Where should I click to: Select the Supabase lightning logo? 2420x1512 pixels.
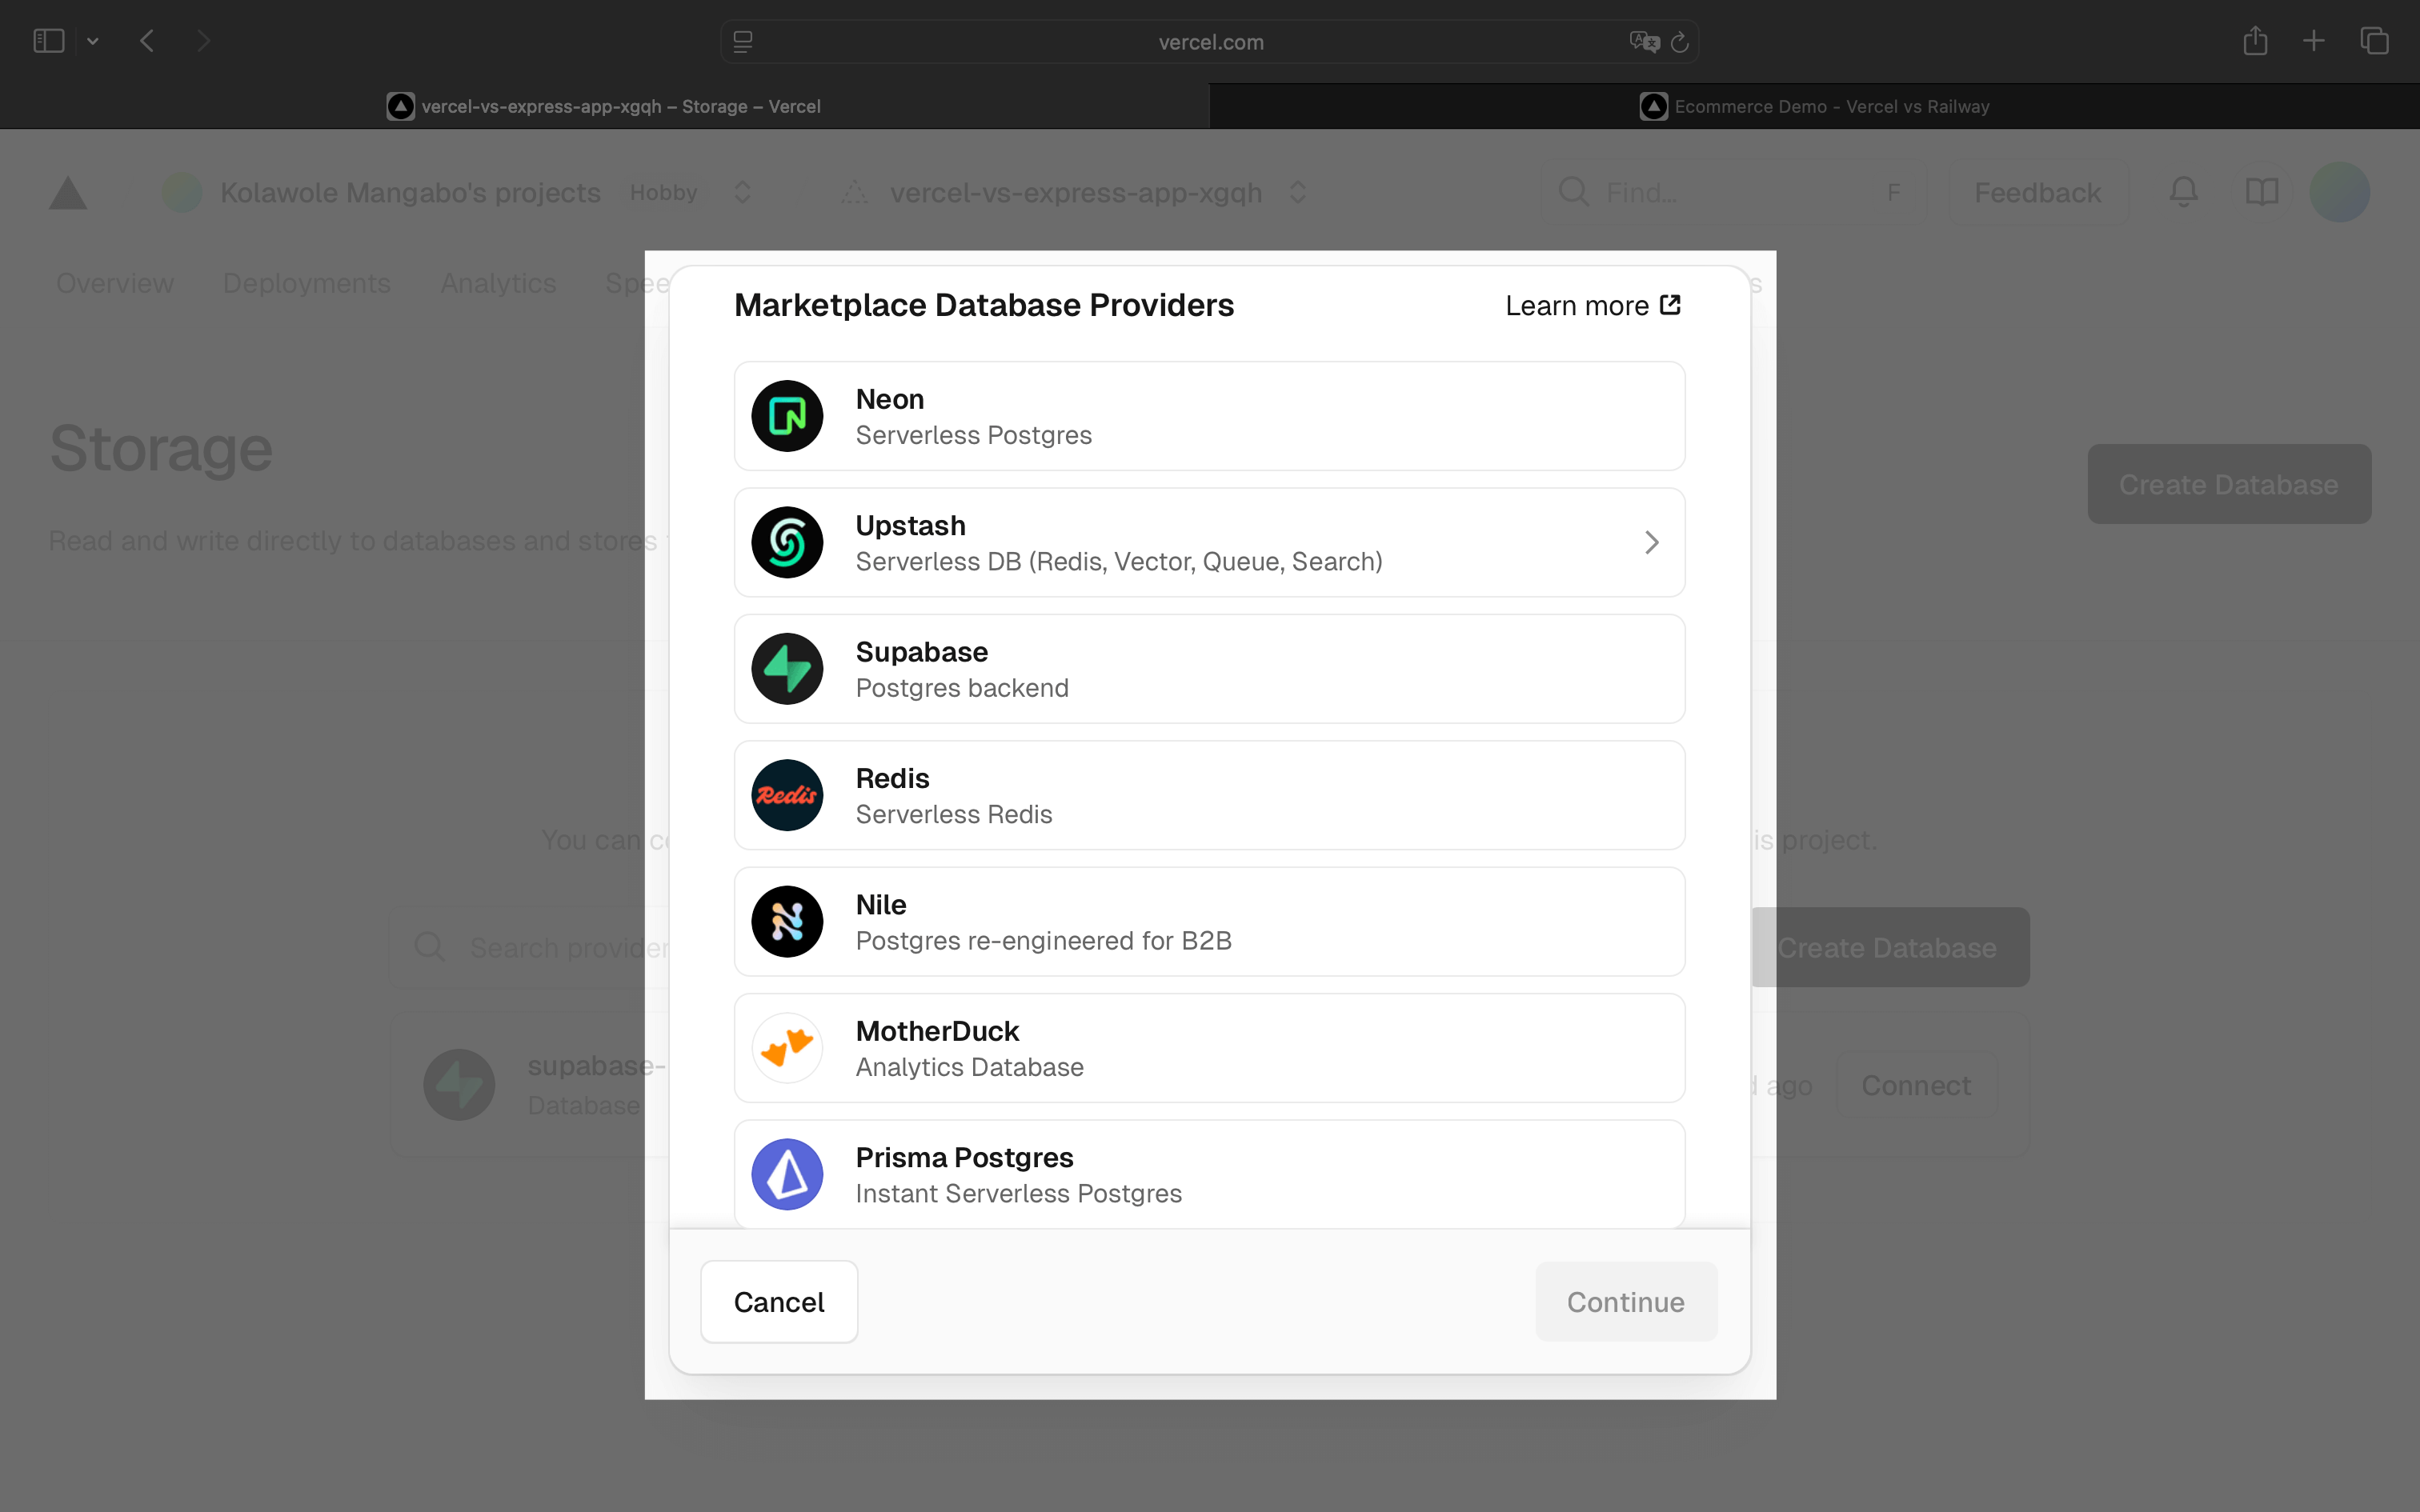point(787,668)
